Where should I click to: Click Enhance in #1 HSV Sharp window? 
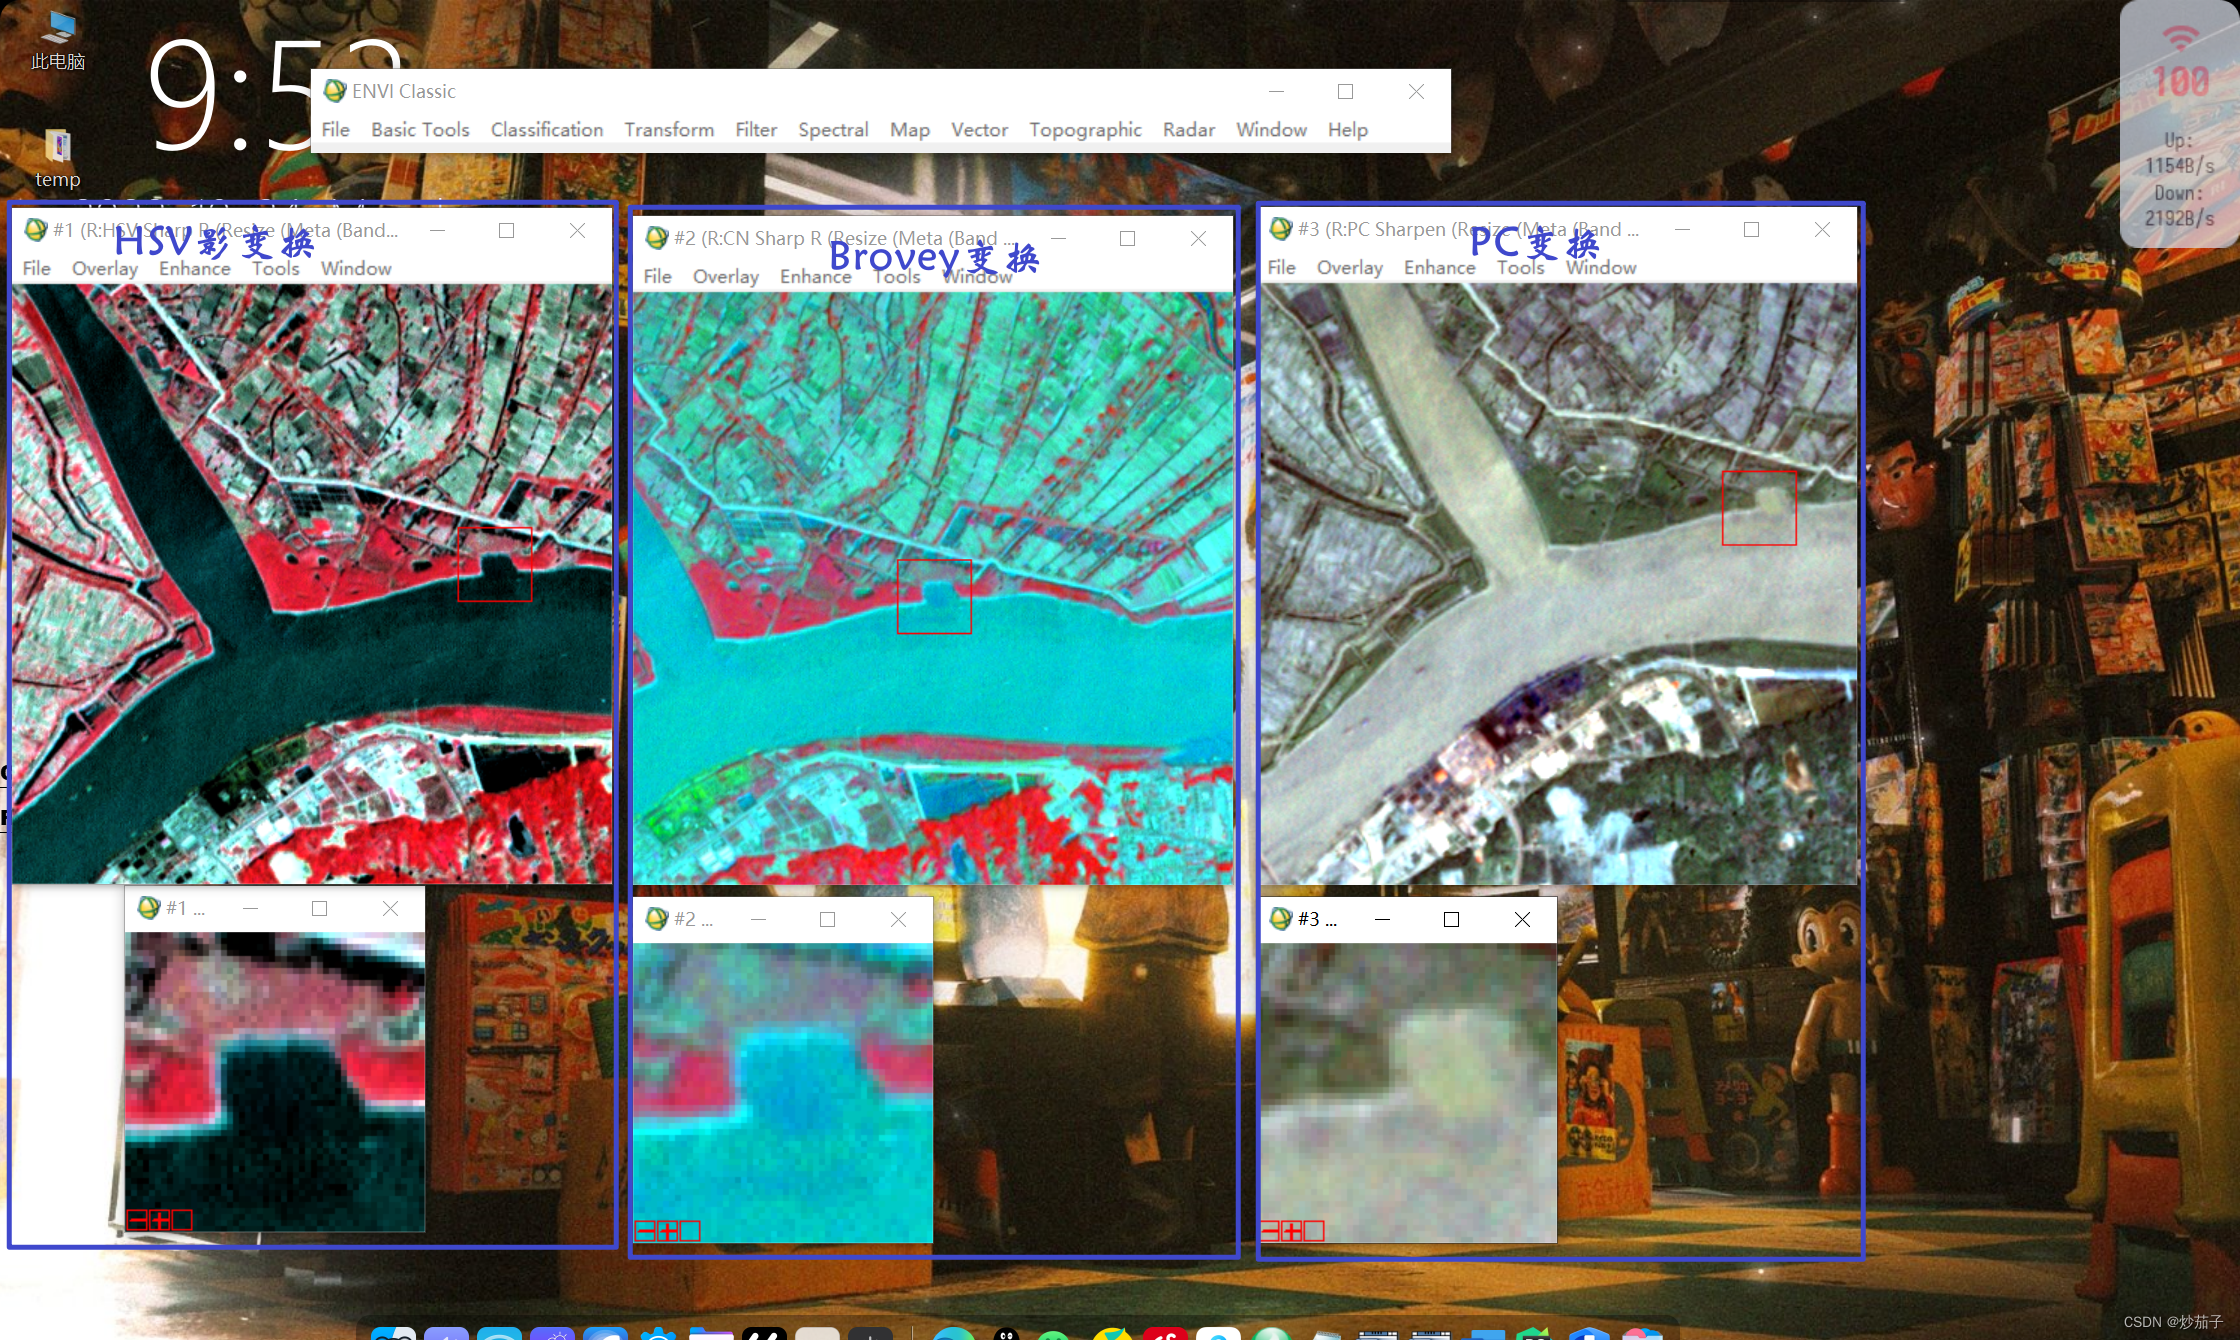pos(194,269)
